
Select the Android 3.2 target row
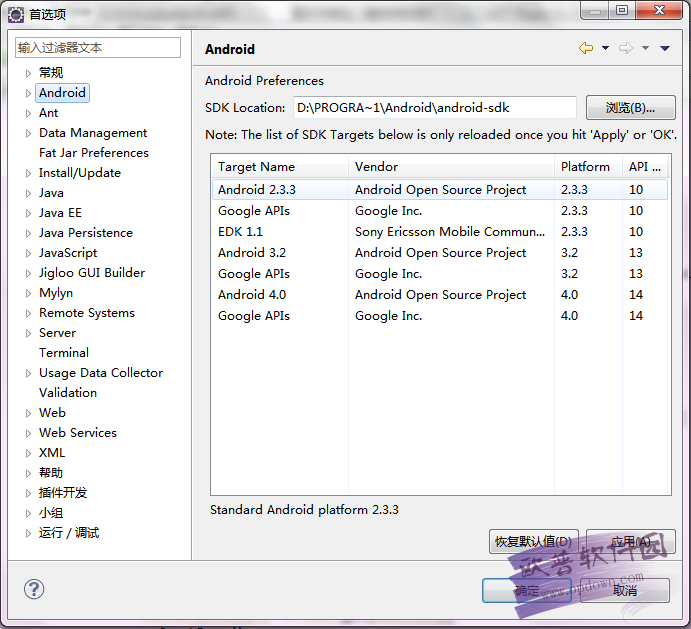[x=440, y=253]
